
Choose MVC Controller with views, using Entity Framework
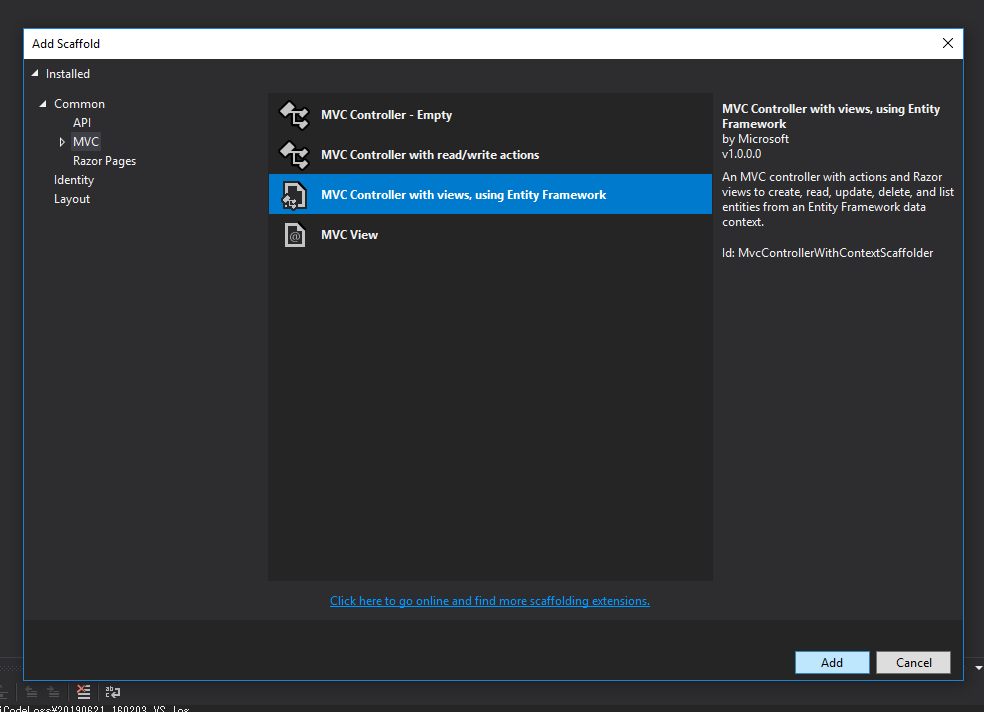(x=490, y=194)
